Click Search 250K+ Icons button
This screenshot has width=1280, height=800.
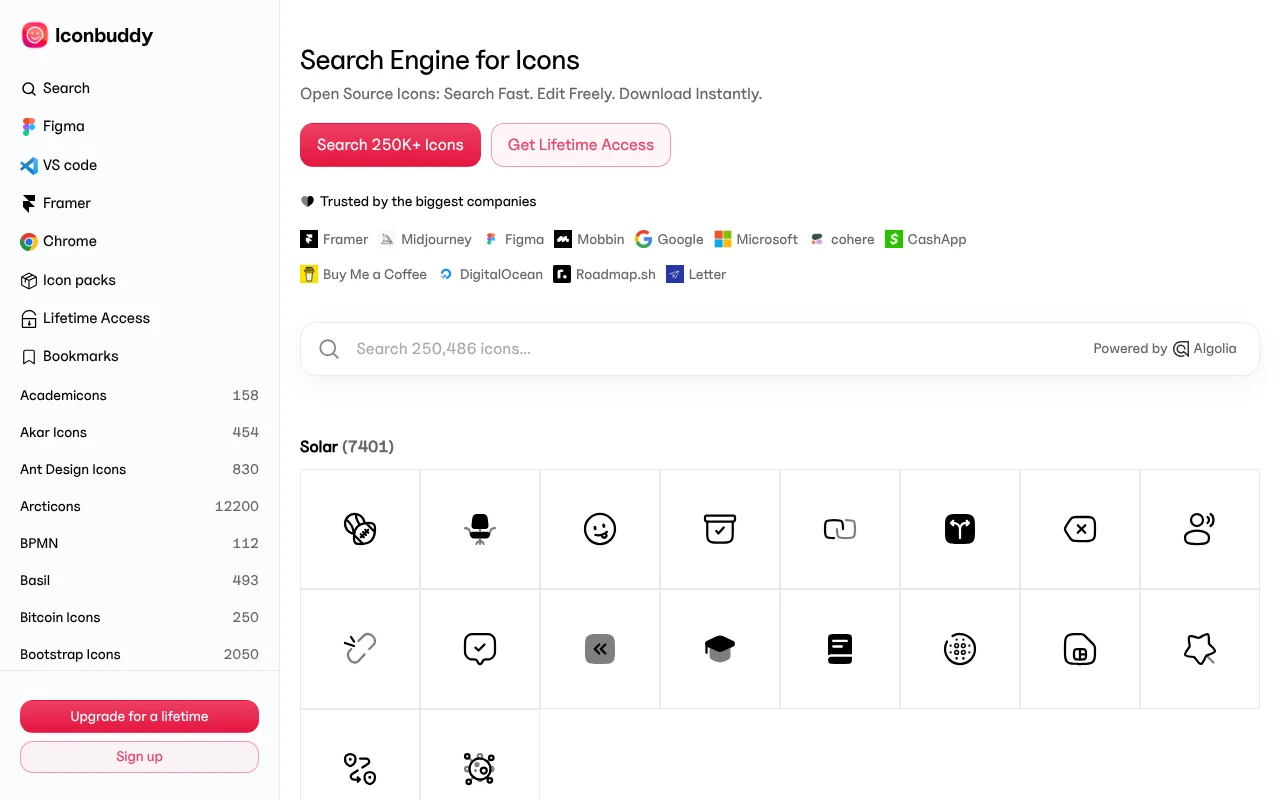click(390, 145)
